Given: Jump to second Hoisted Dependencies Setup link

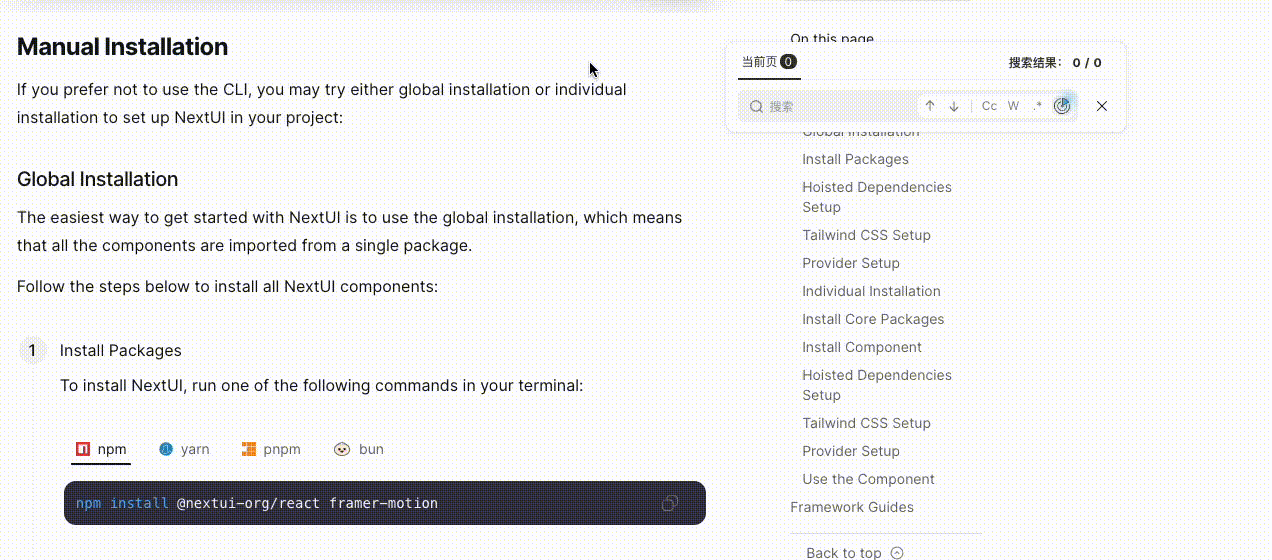Looking at the screenshot, I should tap(877, 385).
